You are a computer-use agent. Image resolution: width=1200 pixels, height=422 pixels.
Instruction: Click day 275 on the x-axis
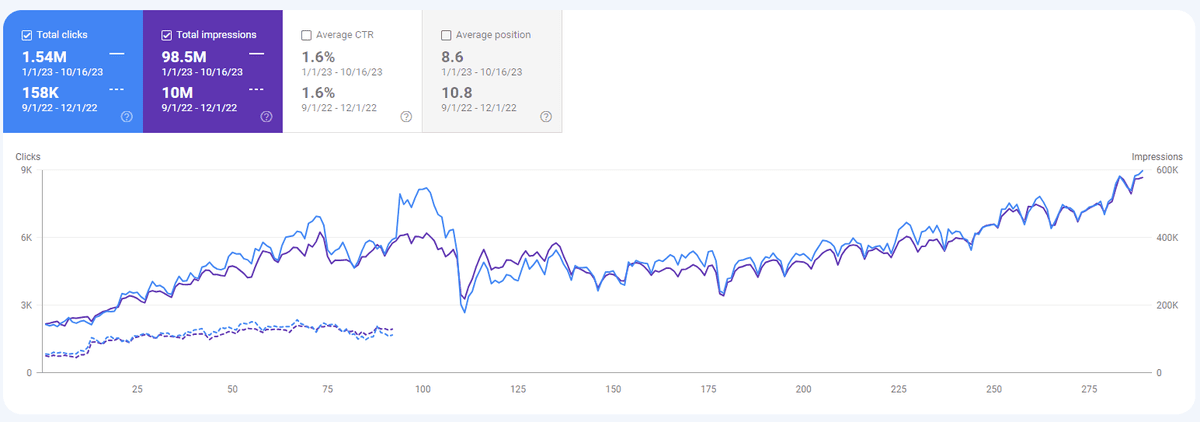point(1088,389)
